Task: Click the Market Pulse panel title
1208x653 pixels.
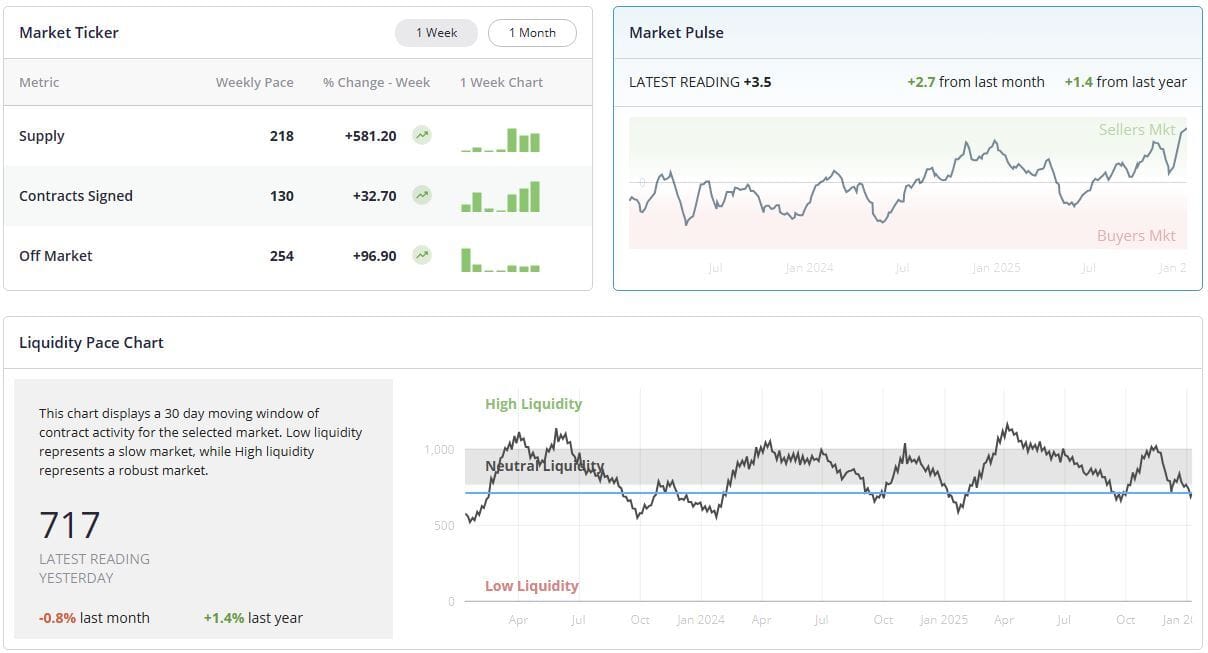Action: pos(676,32)
